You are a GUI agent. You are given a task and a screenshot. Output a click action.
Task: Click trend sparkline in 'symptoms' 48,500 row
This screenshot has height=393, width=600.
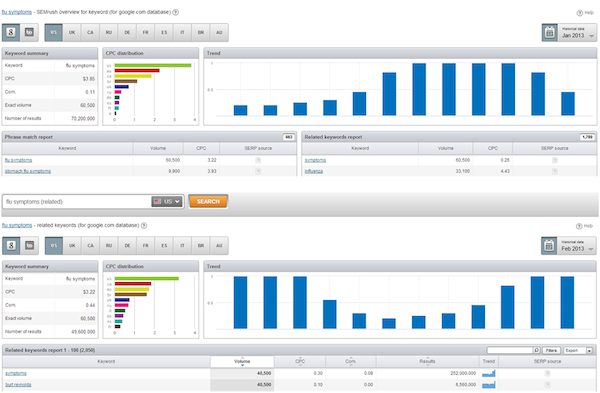click(489, 373)
